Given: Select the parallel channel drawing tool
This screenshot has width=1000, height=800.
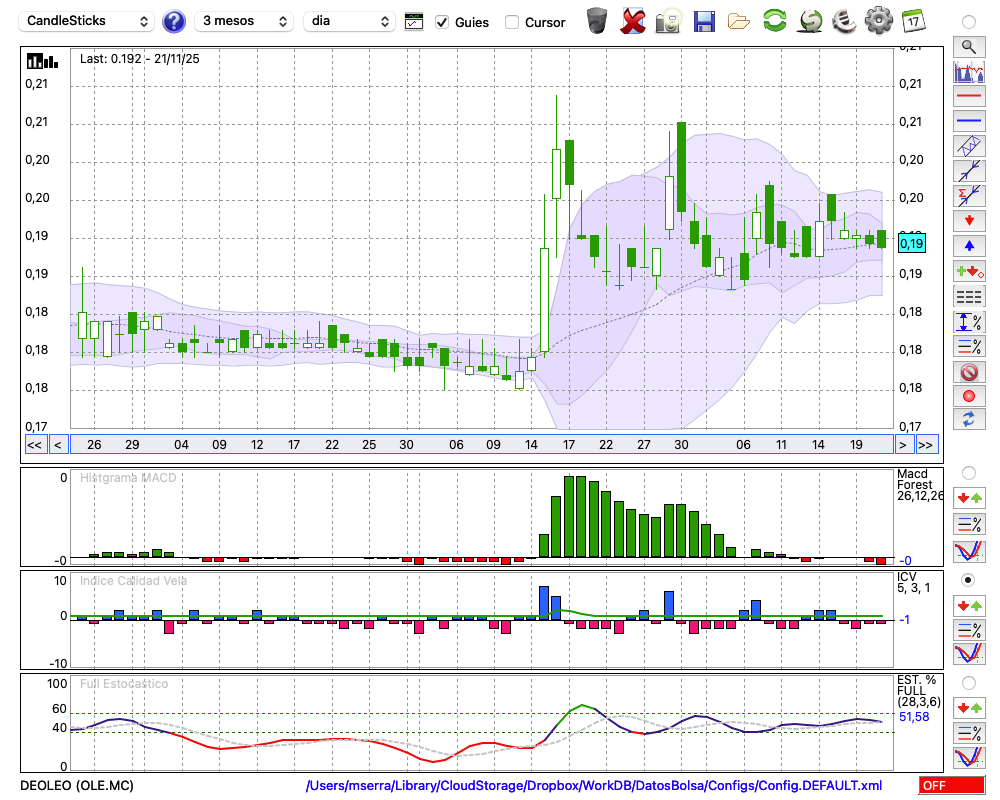Looking at the screenshot, I should (x=968, y=146).
